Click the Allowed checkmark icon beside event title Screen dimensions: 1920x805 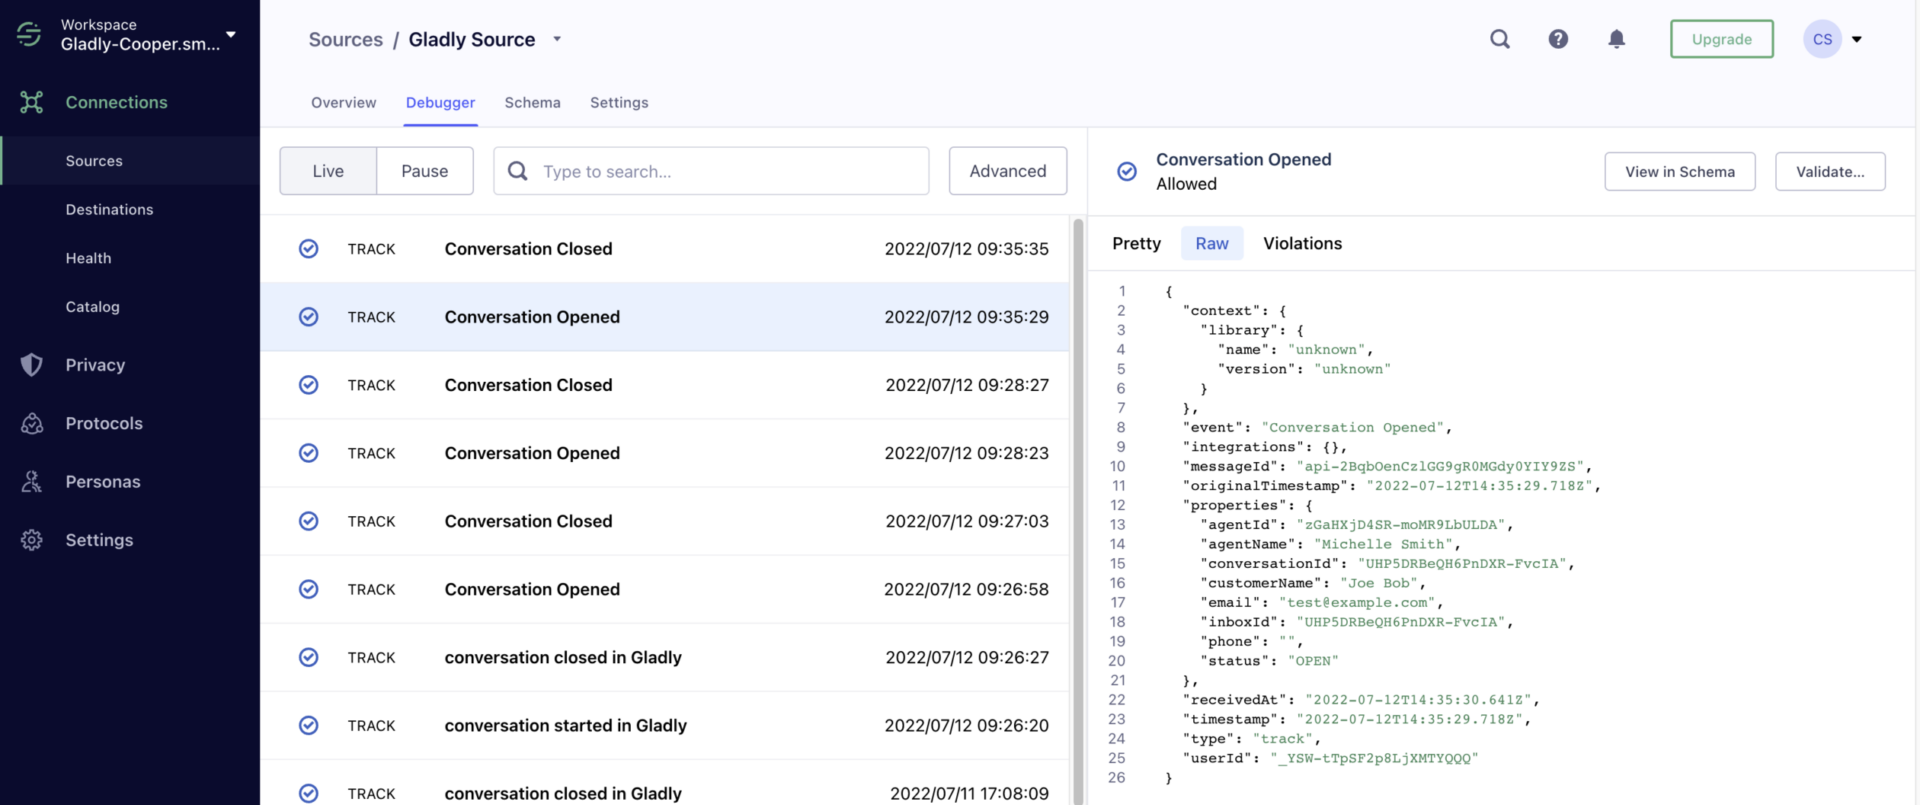(x=1127, y=171)
